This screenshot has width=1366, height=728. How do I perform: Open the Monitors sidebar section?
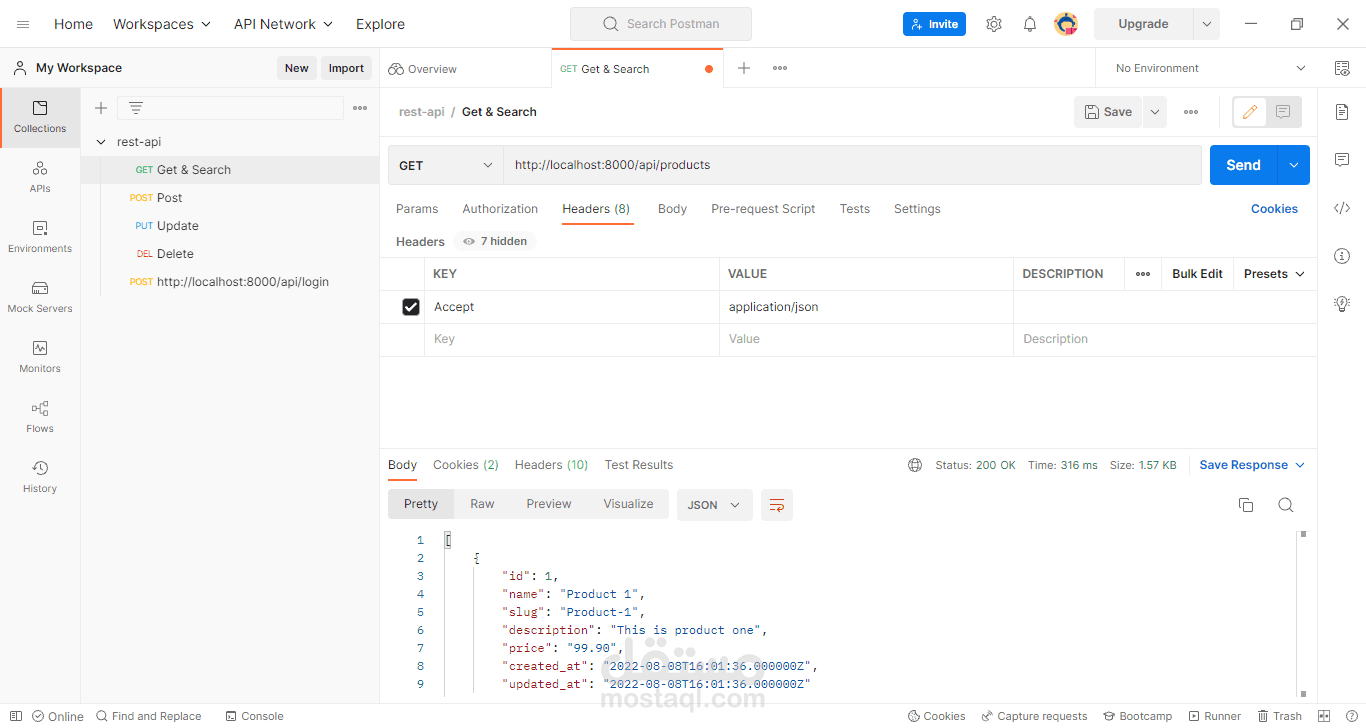point(40,357)
